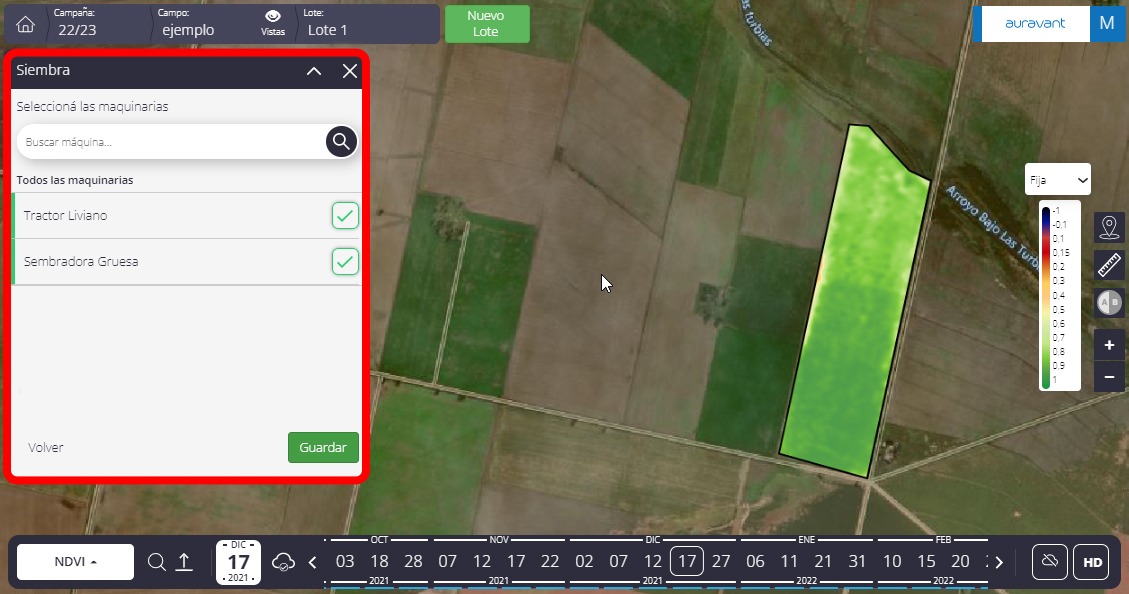This screenshot has height=594, width=1129.
Task: Uncheck the Sembradora Gruesa checkbox
Action: (345, 261)
